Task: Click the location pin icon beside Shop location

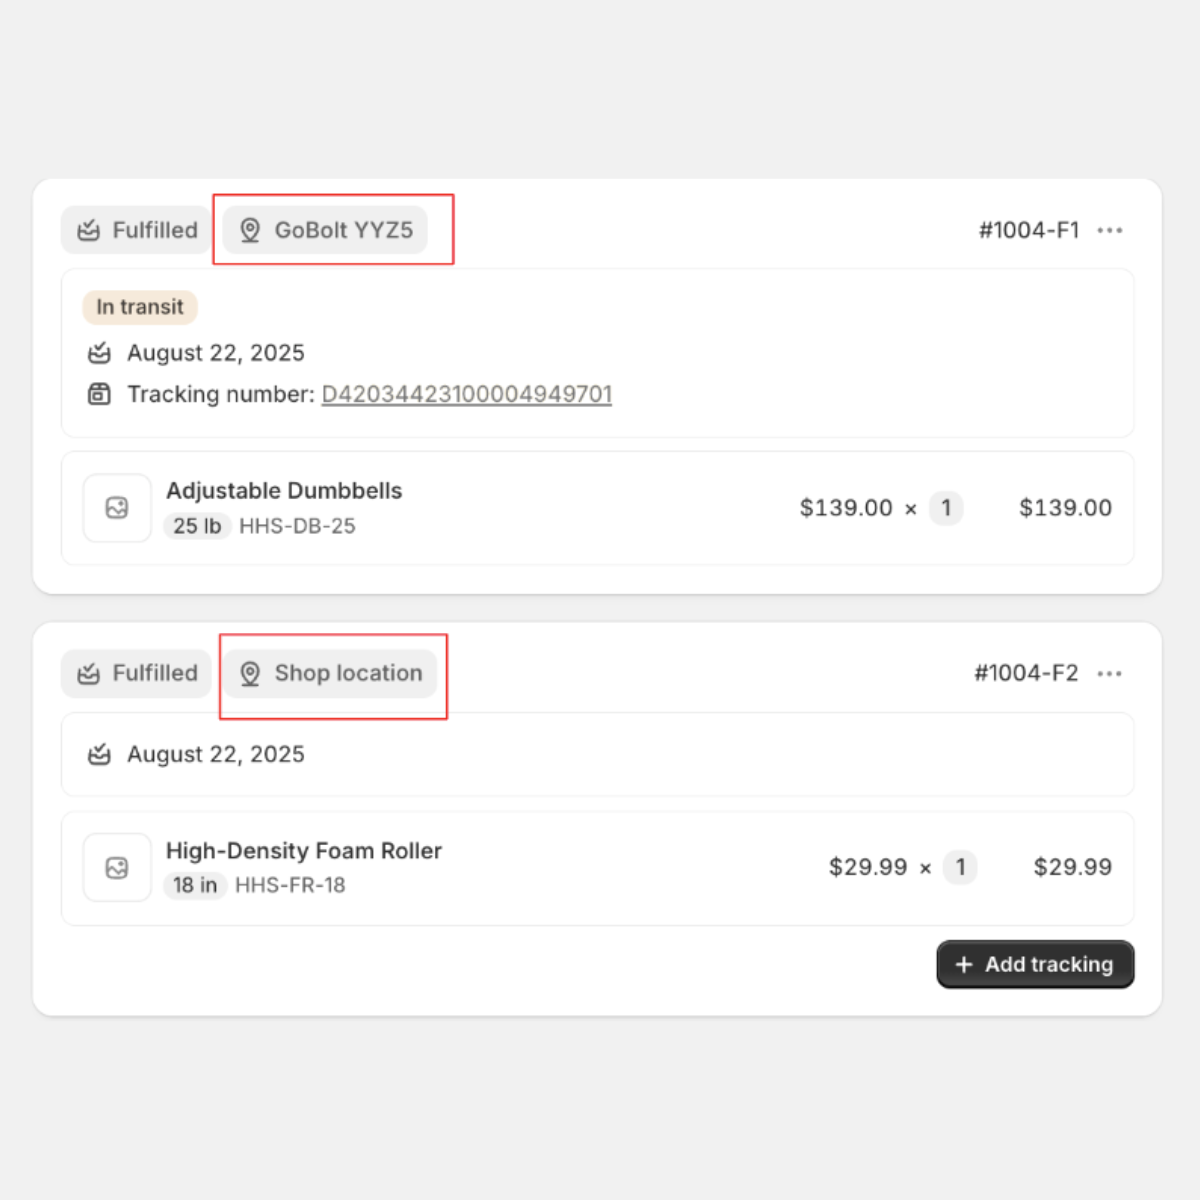Action: click(250, 673)
